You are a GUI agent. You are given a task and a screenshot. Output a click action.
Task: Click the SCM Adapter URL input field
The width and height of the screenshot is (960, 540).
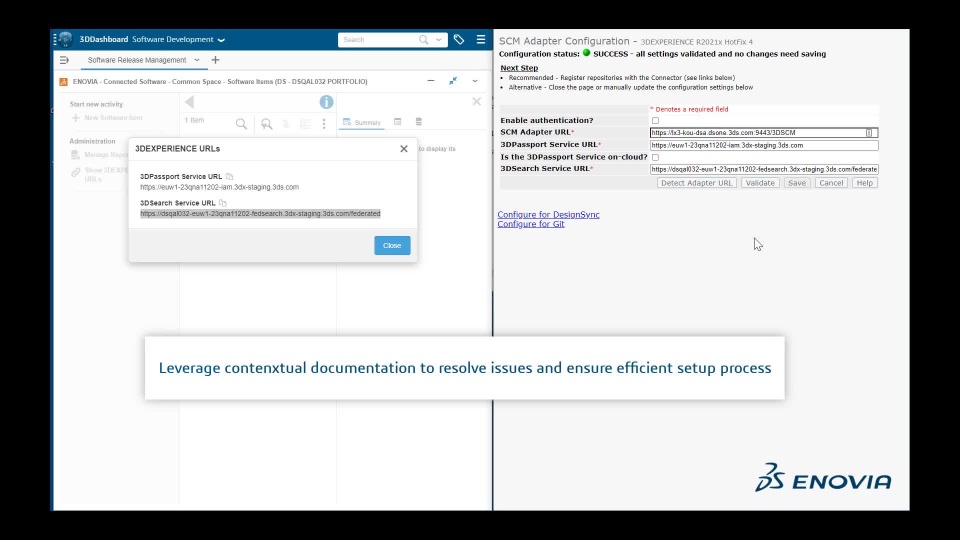point(764,133)
